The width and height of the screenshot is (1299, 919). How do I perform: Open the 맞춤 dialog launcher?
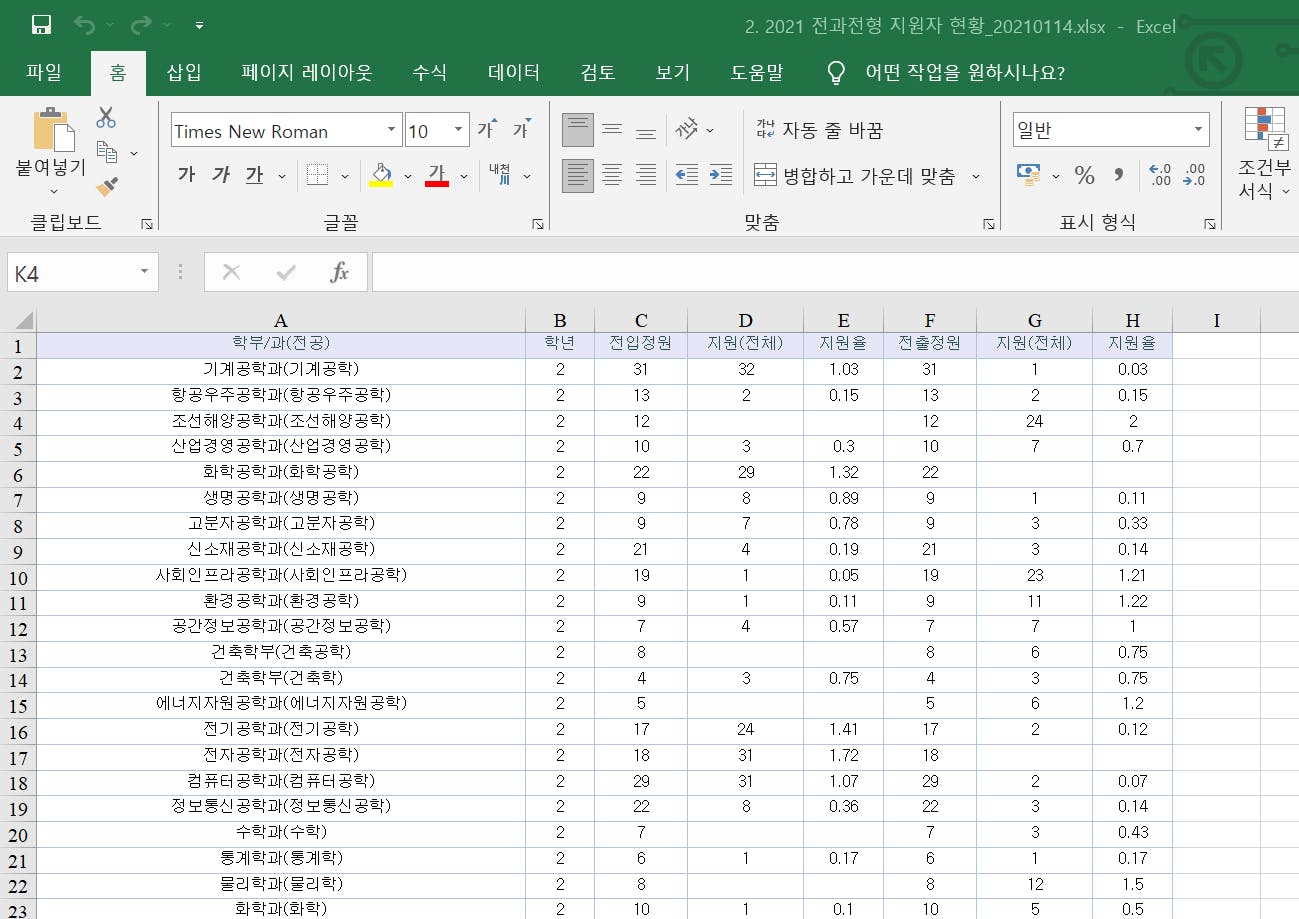pos(989,224)
